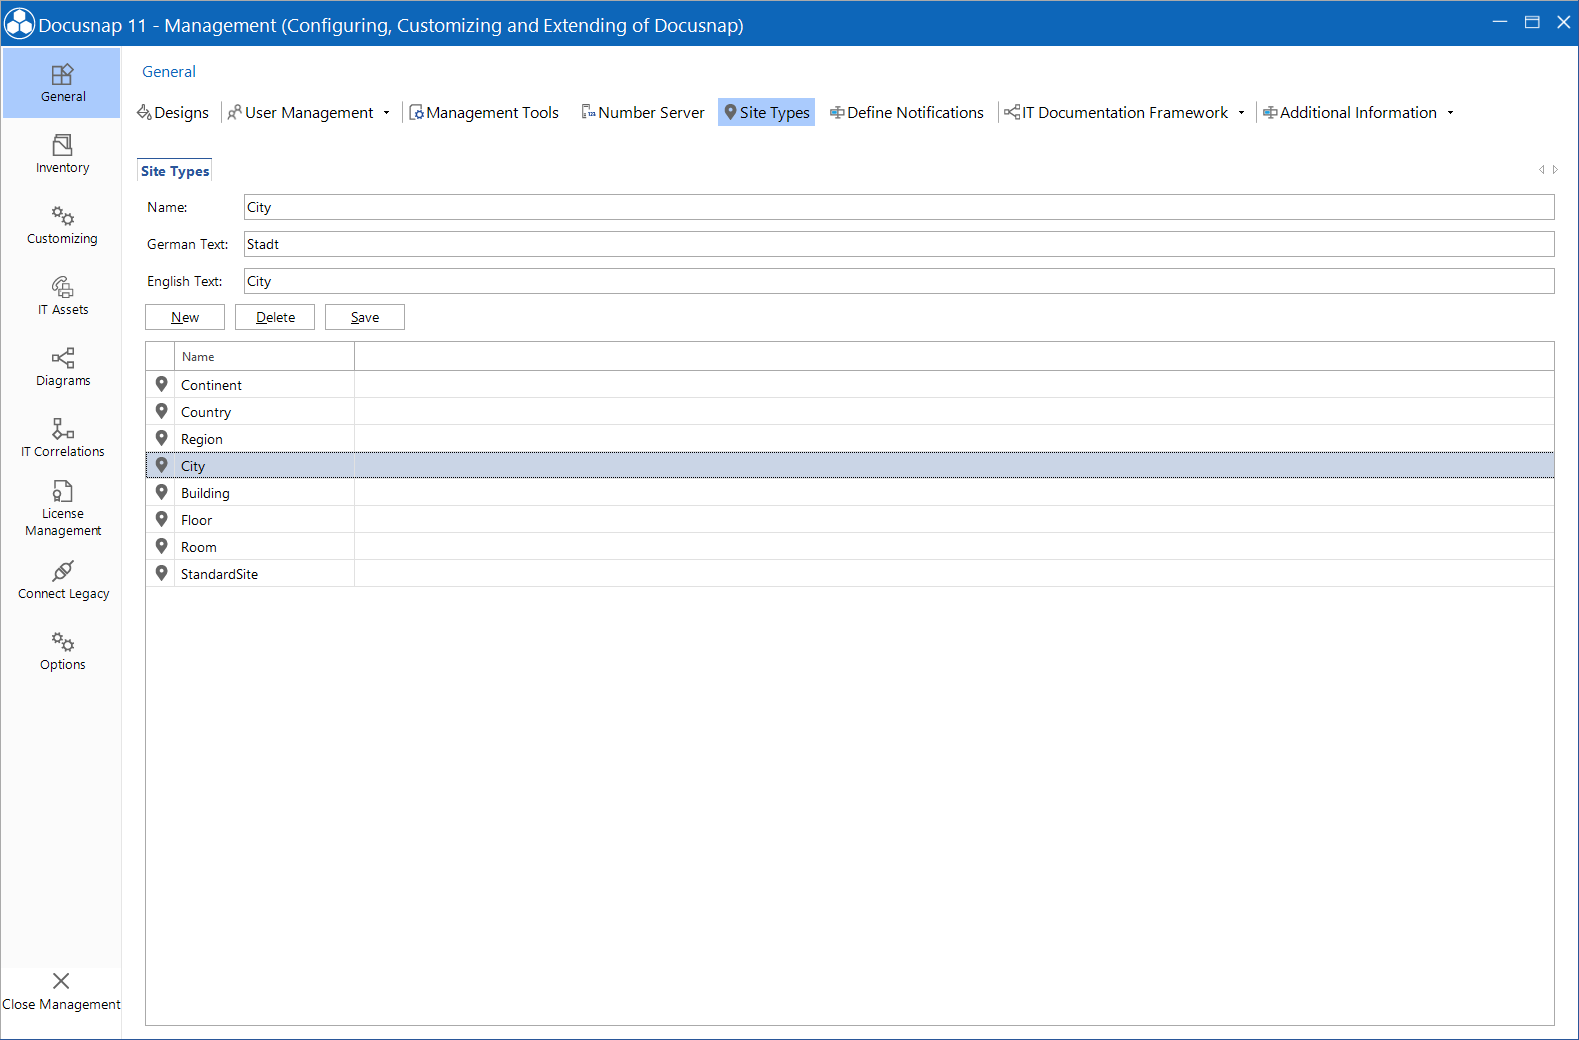The image size is (1579, 1040).
Task: Select the Country row
Action: 850,412
